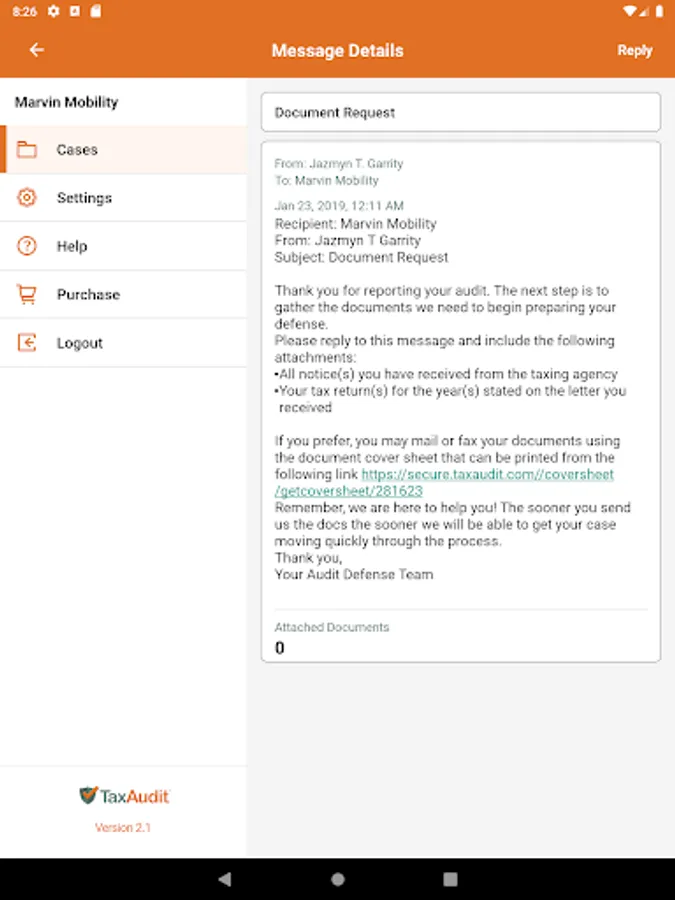Select Help in the sidebar
Viewport: 675px width, 900px height.
[123, 246]
